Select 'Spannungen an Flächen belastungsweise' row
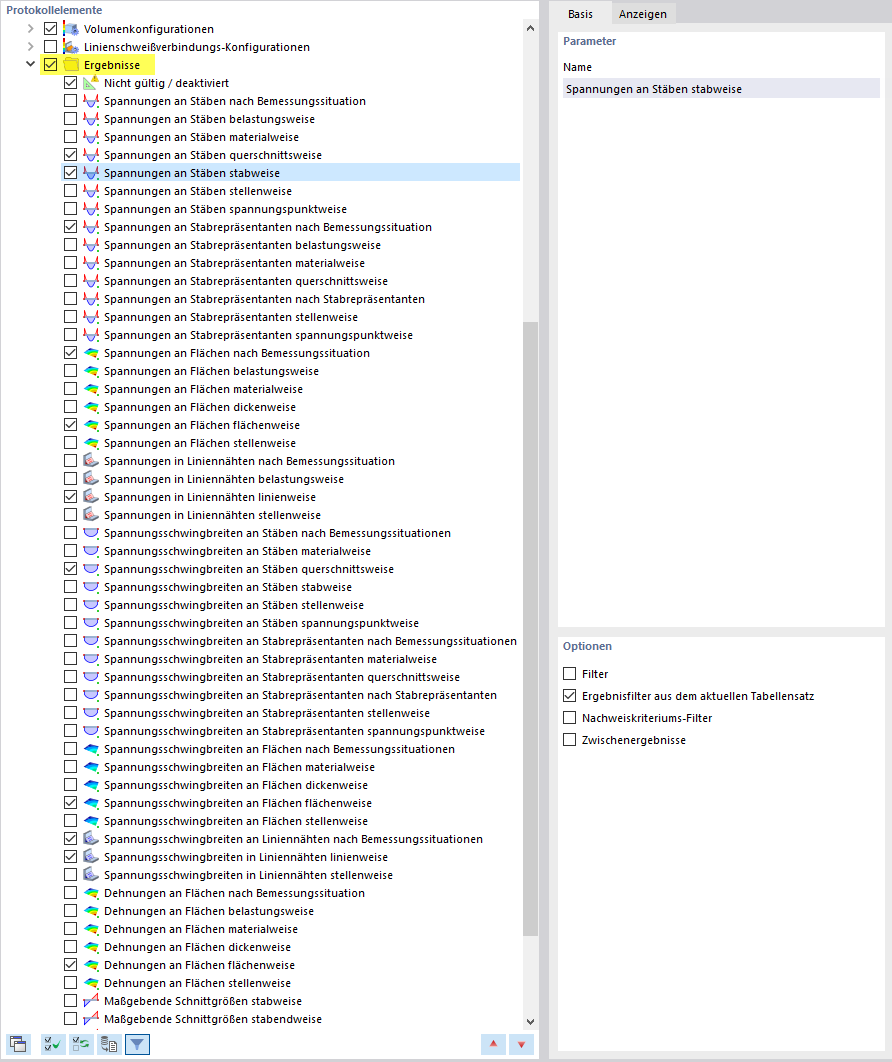Image resolution: width=892 pixels, height=1062 pixels. [x=211, y=371]
